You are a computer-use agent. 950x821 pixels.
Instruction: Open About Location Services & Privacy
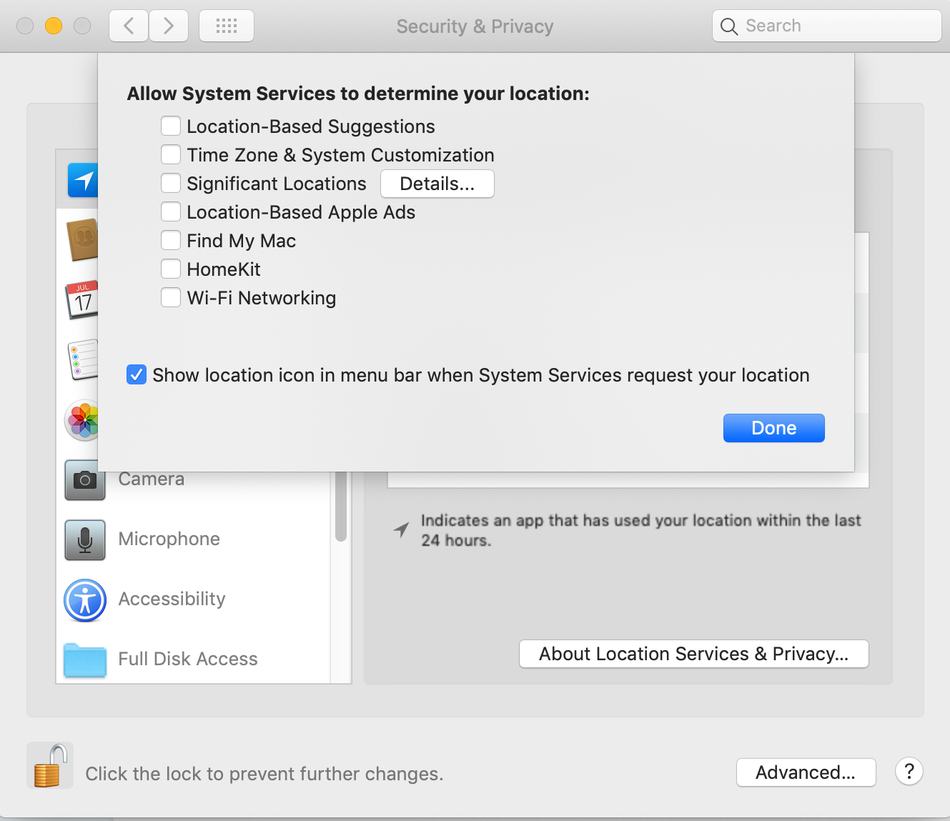pyautogui.click(x=694, y=654)
